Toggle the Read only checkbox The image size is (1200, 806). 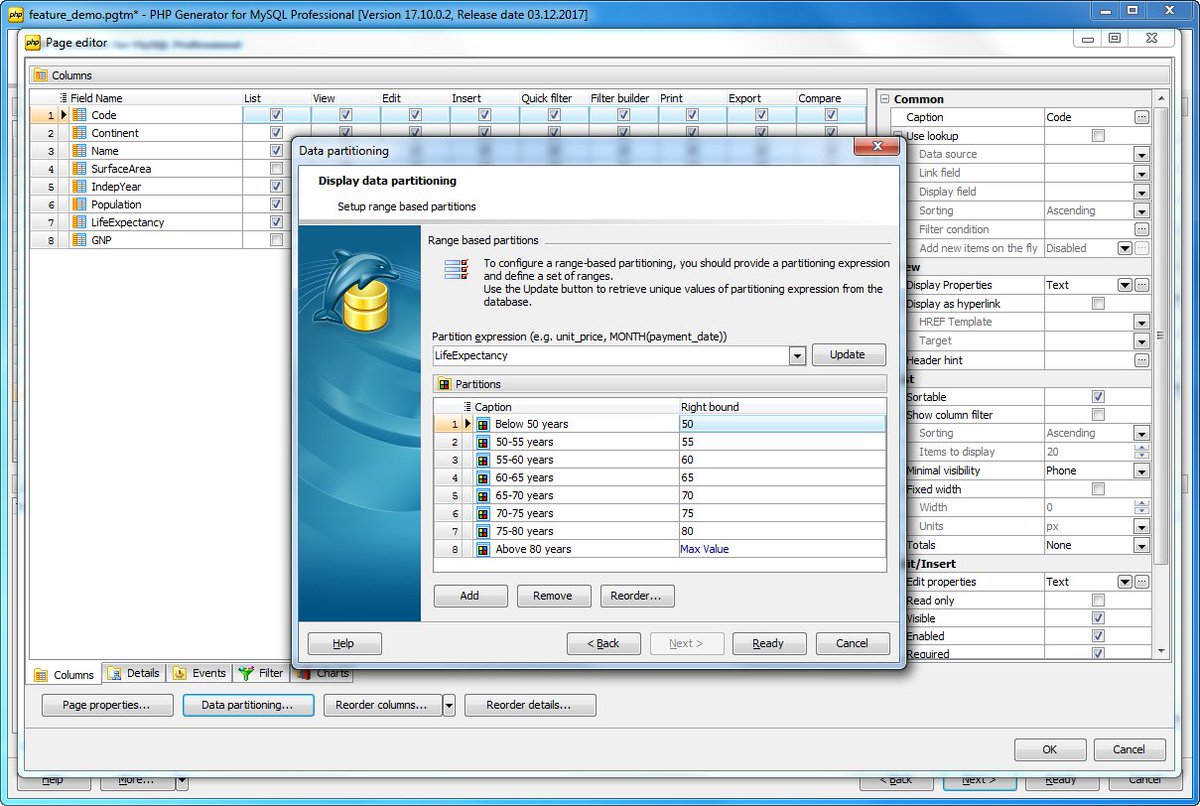tap(1098, 600)
